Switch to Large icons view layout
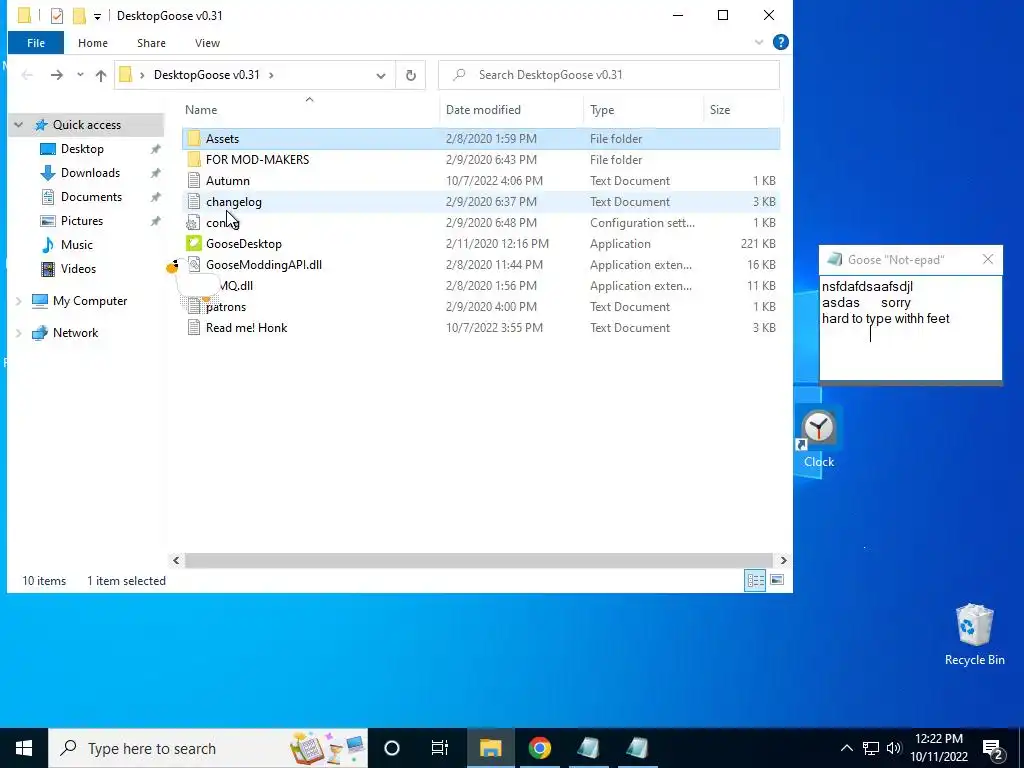Viewport: 1024px width, 768px height. [x=777, y=580]
